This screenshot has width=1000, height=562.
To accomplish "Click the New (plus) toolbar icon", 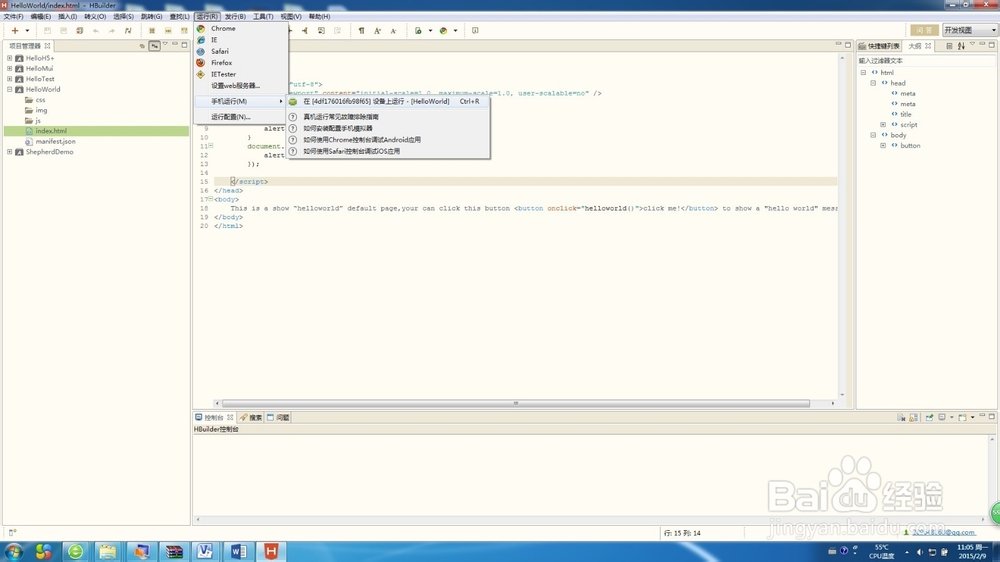I will click(x=15, y=31).
